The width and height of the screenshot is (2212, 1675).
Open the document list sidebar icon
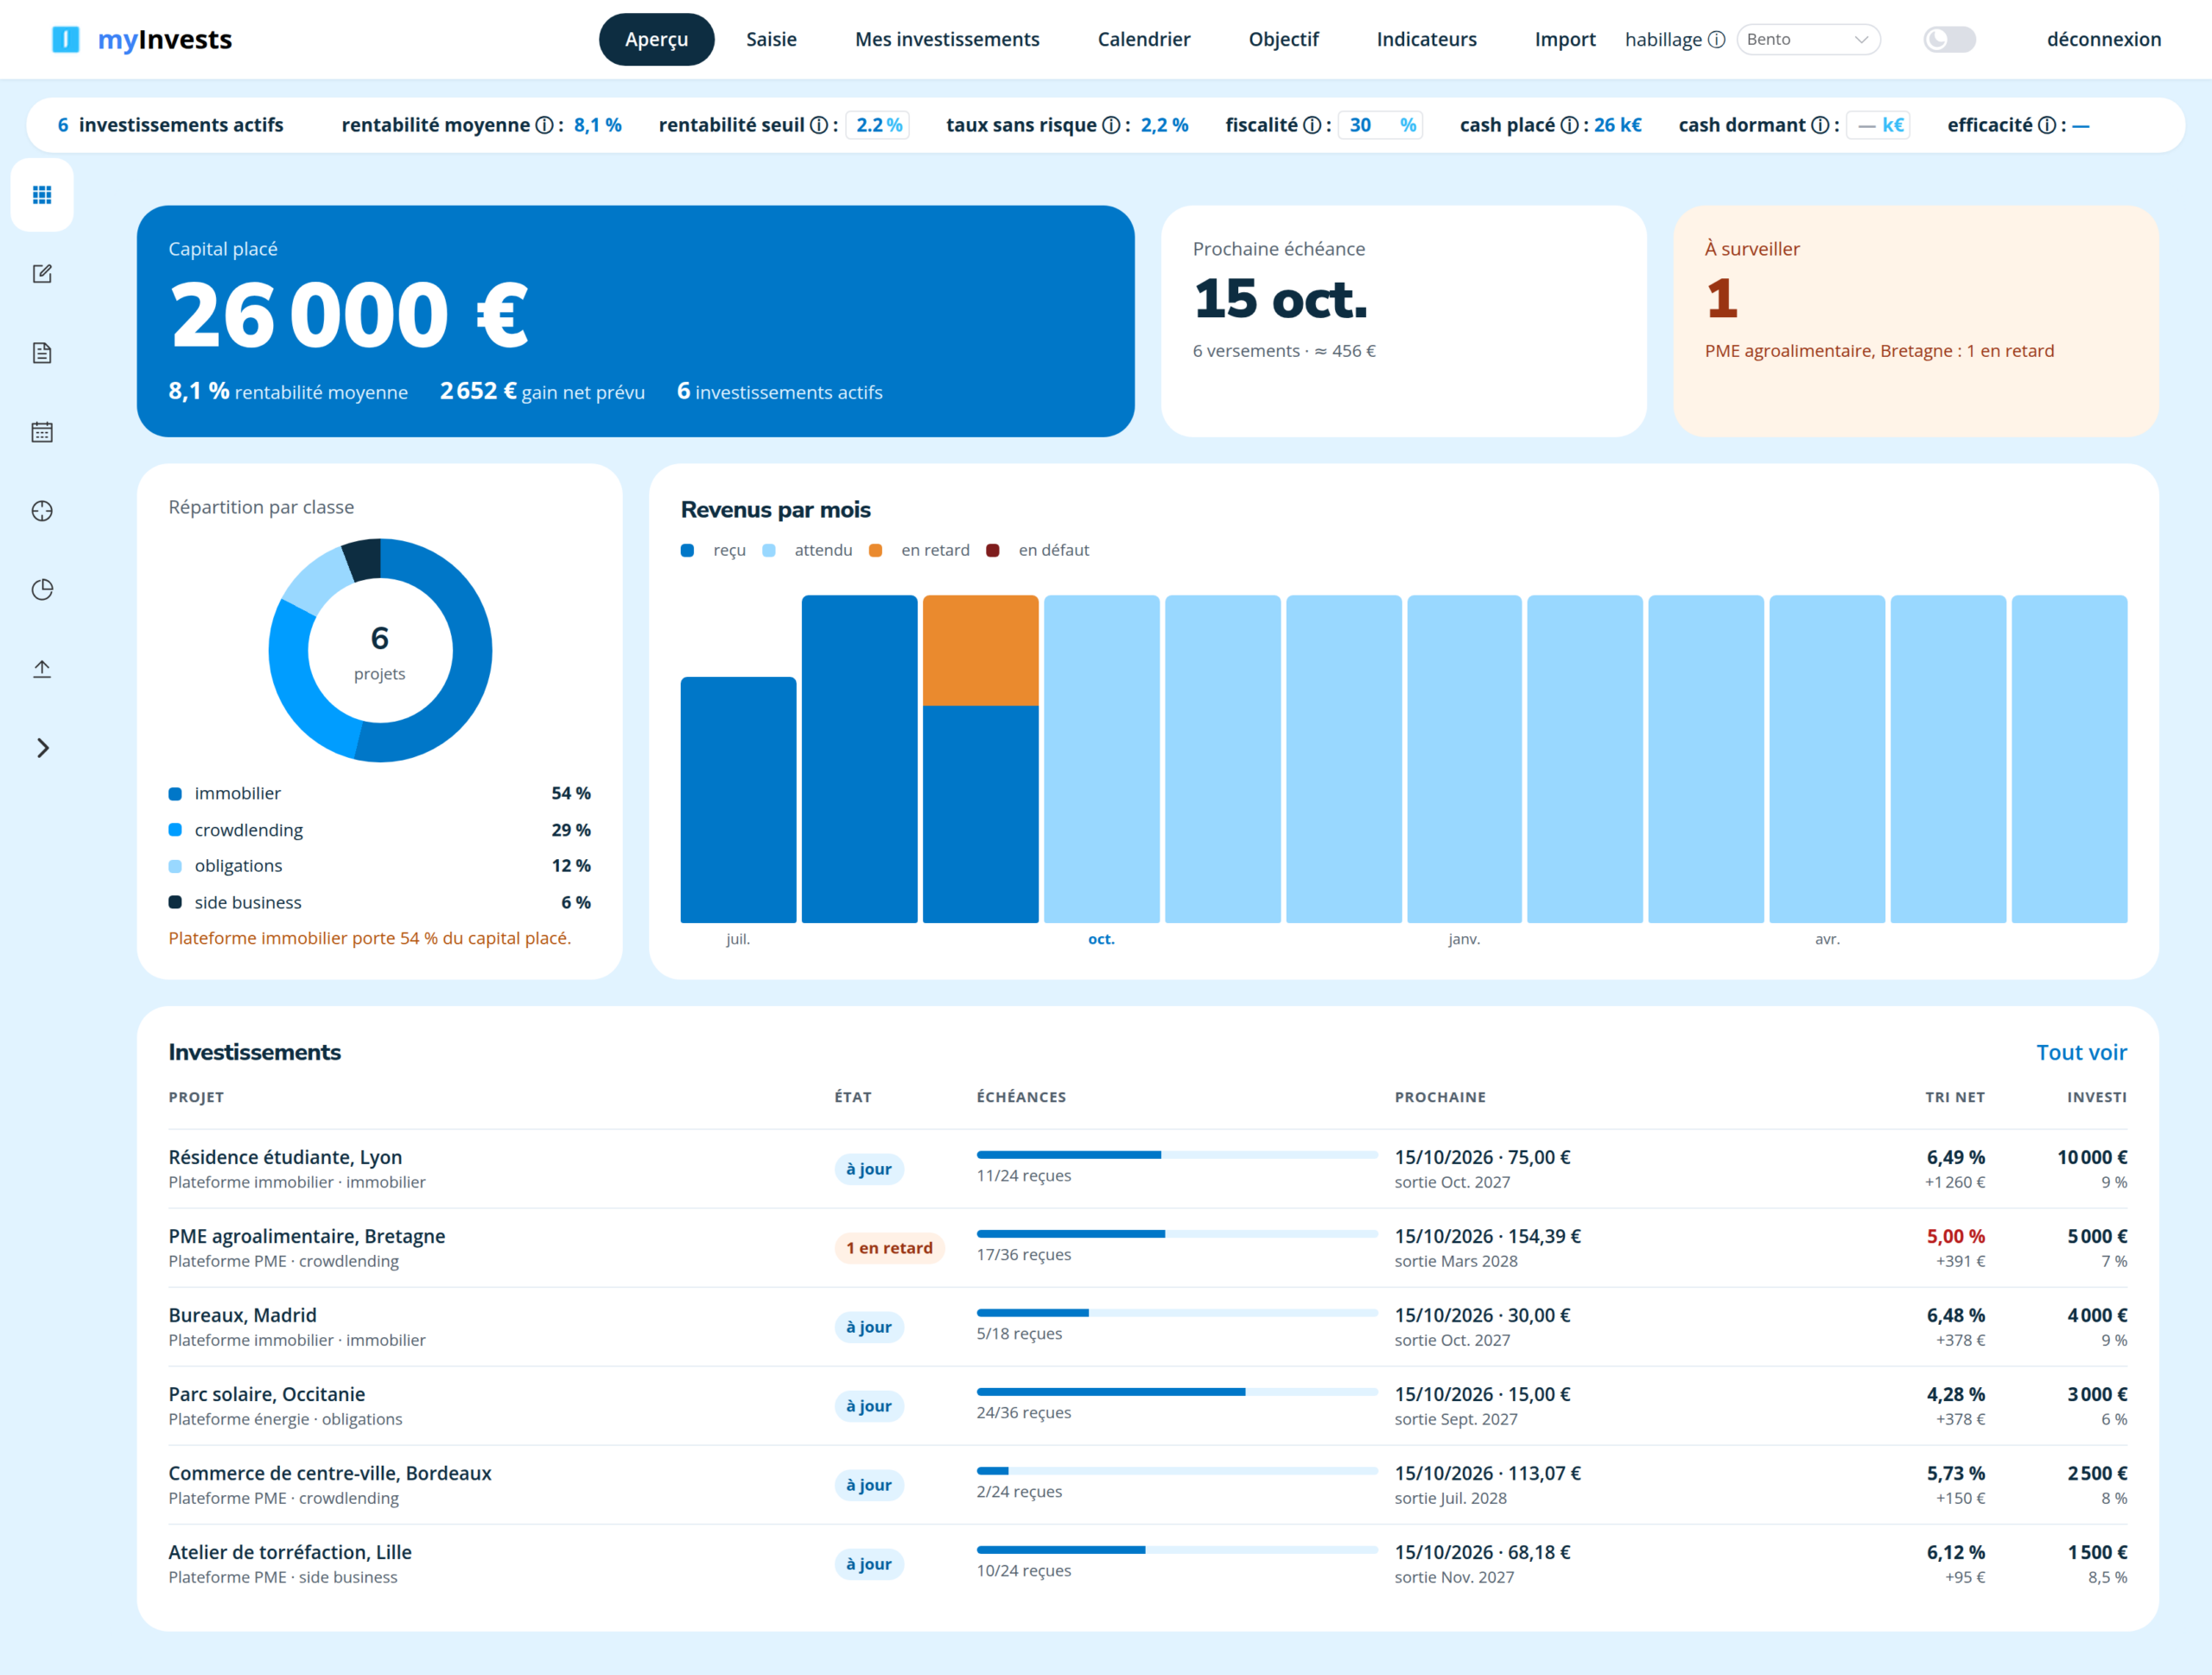click(42, 353)
